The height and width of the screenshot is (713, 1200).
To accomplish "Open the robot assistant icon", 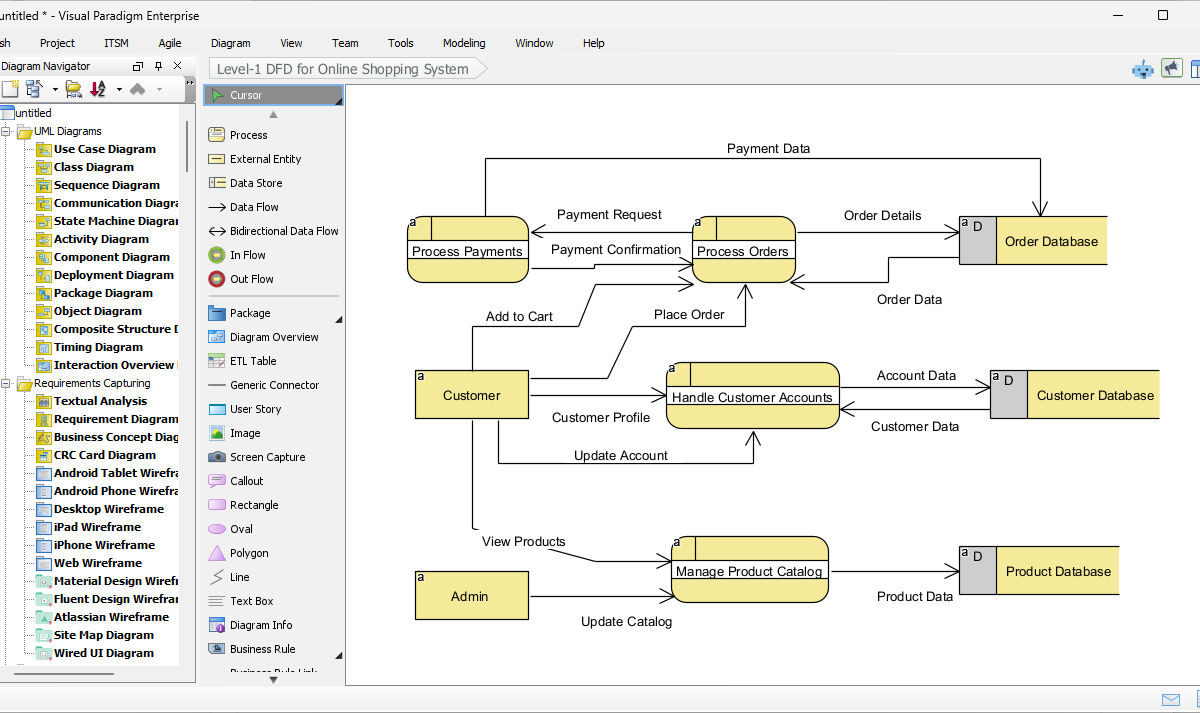I will click(x=1142, y=69).
